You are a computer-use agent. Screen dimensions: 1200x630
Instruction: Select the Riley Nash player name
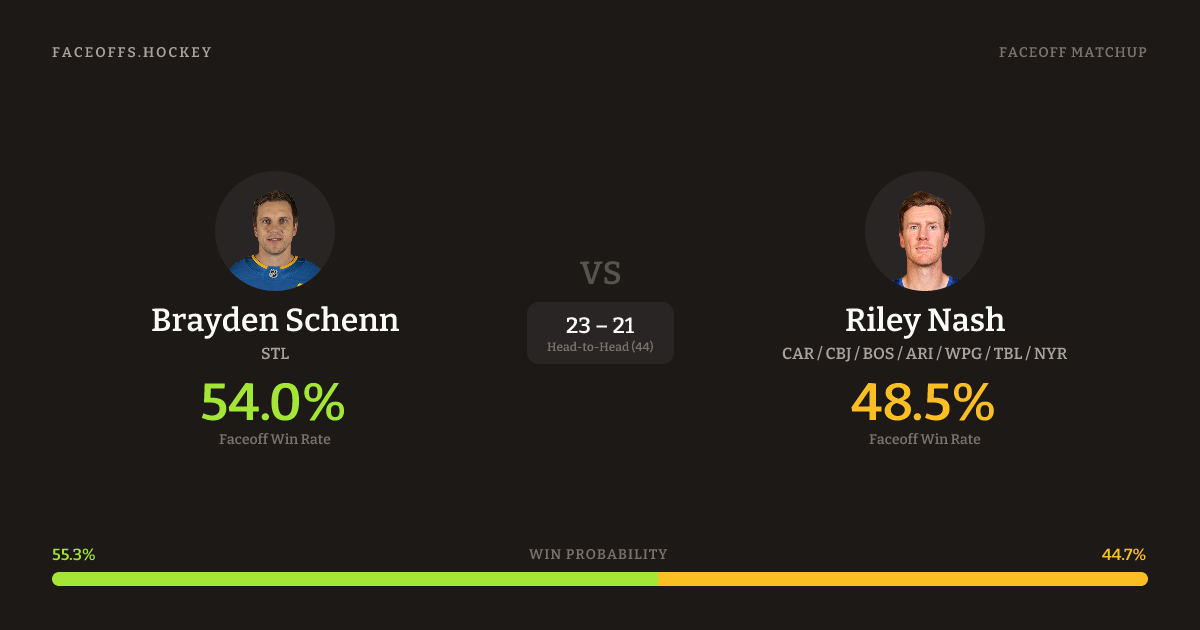click(x=925, y=320)
